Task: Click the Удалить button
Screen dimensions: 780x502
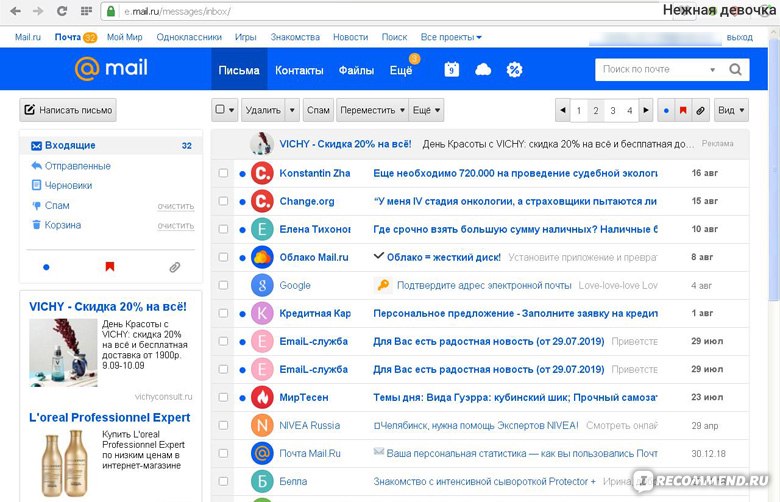Action: click(x=263, y=110)
